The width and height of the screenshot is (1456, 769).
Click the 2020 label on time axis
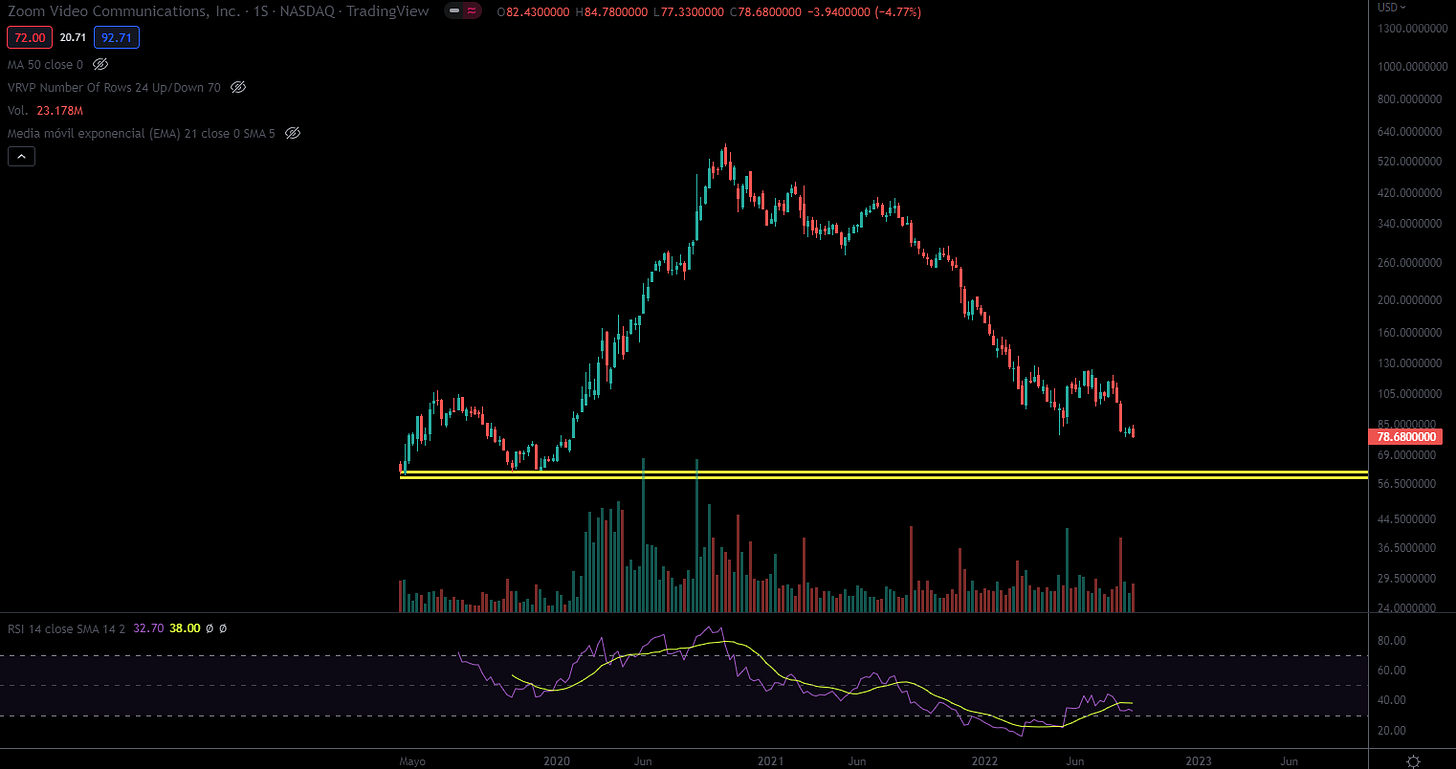point(557,761)
